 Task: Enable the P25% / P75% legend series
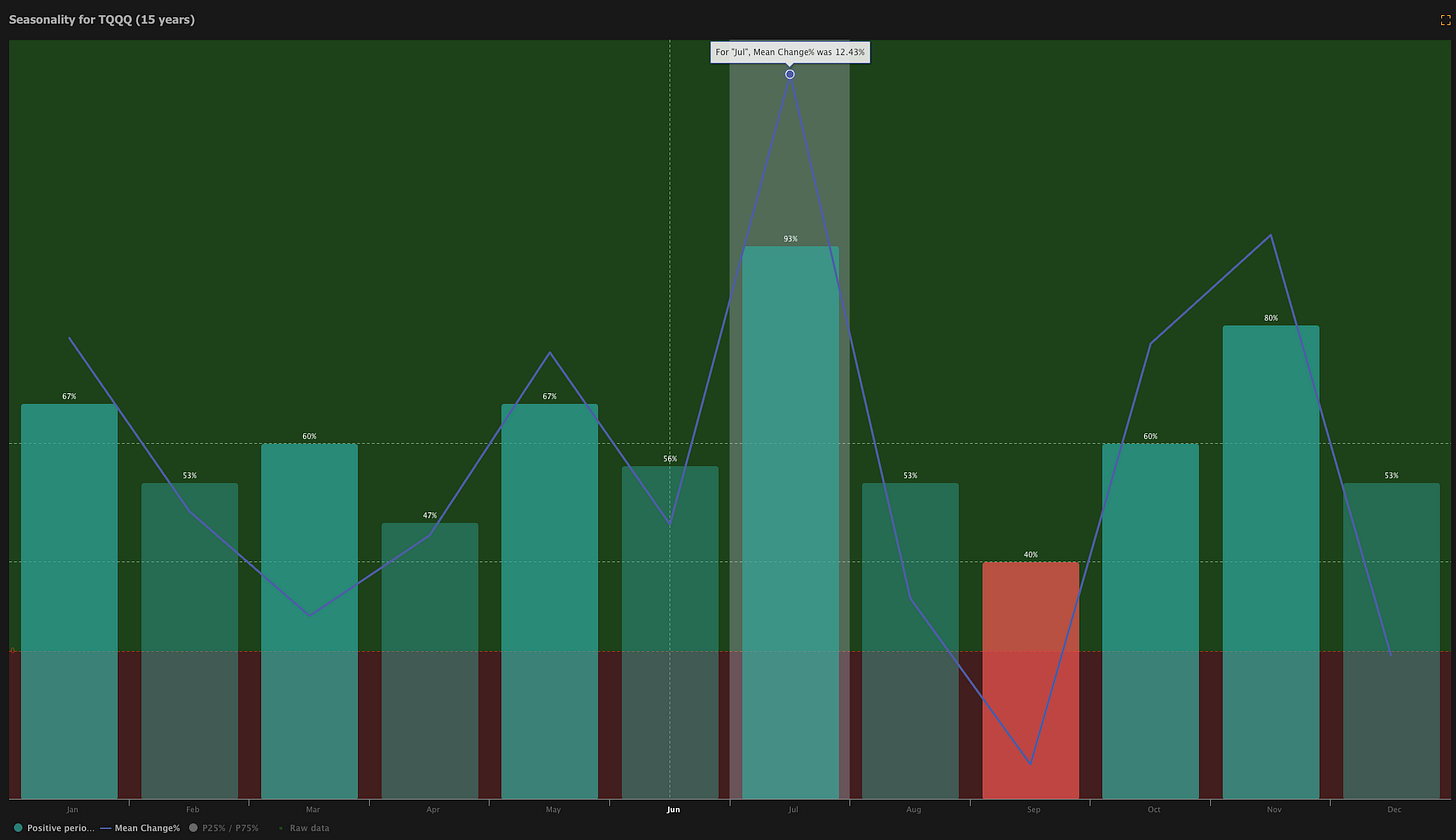(x=224, y=828)
